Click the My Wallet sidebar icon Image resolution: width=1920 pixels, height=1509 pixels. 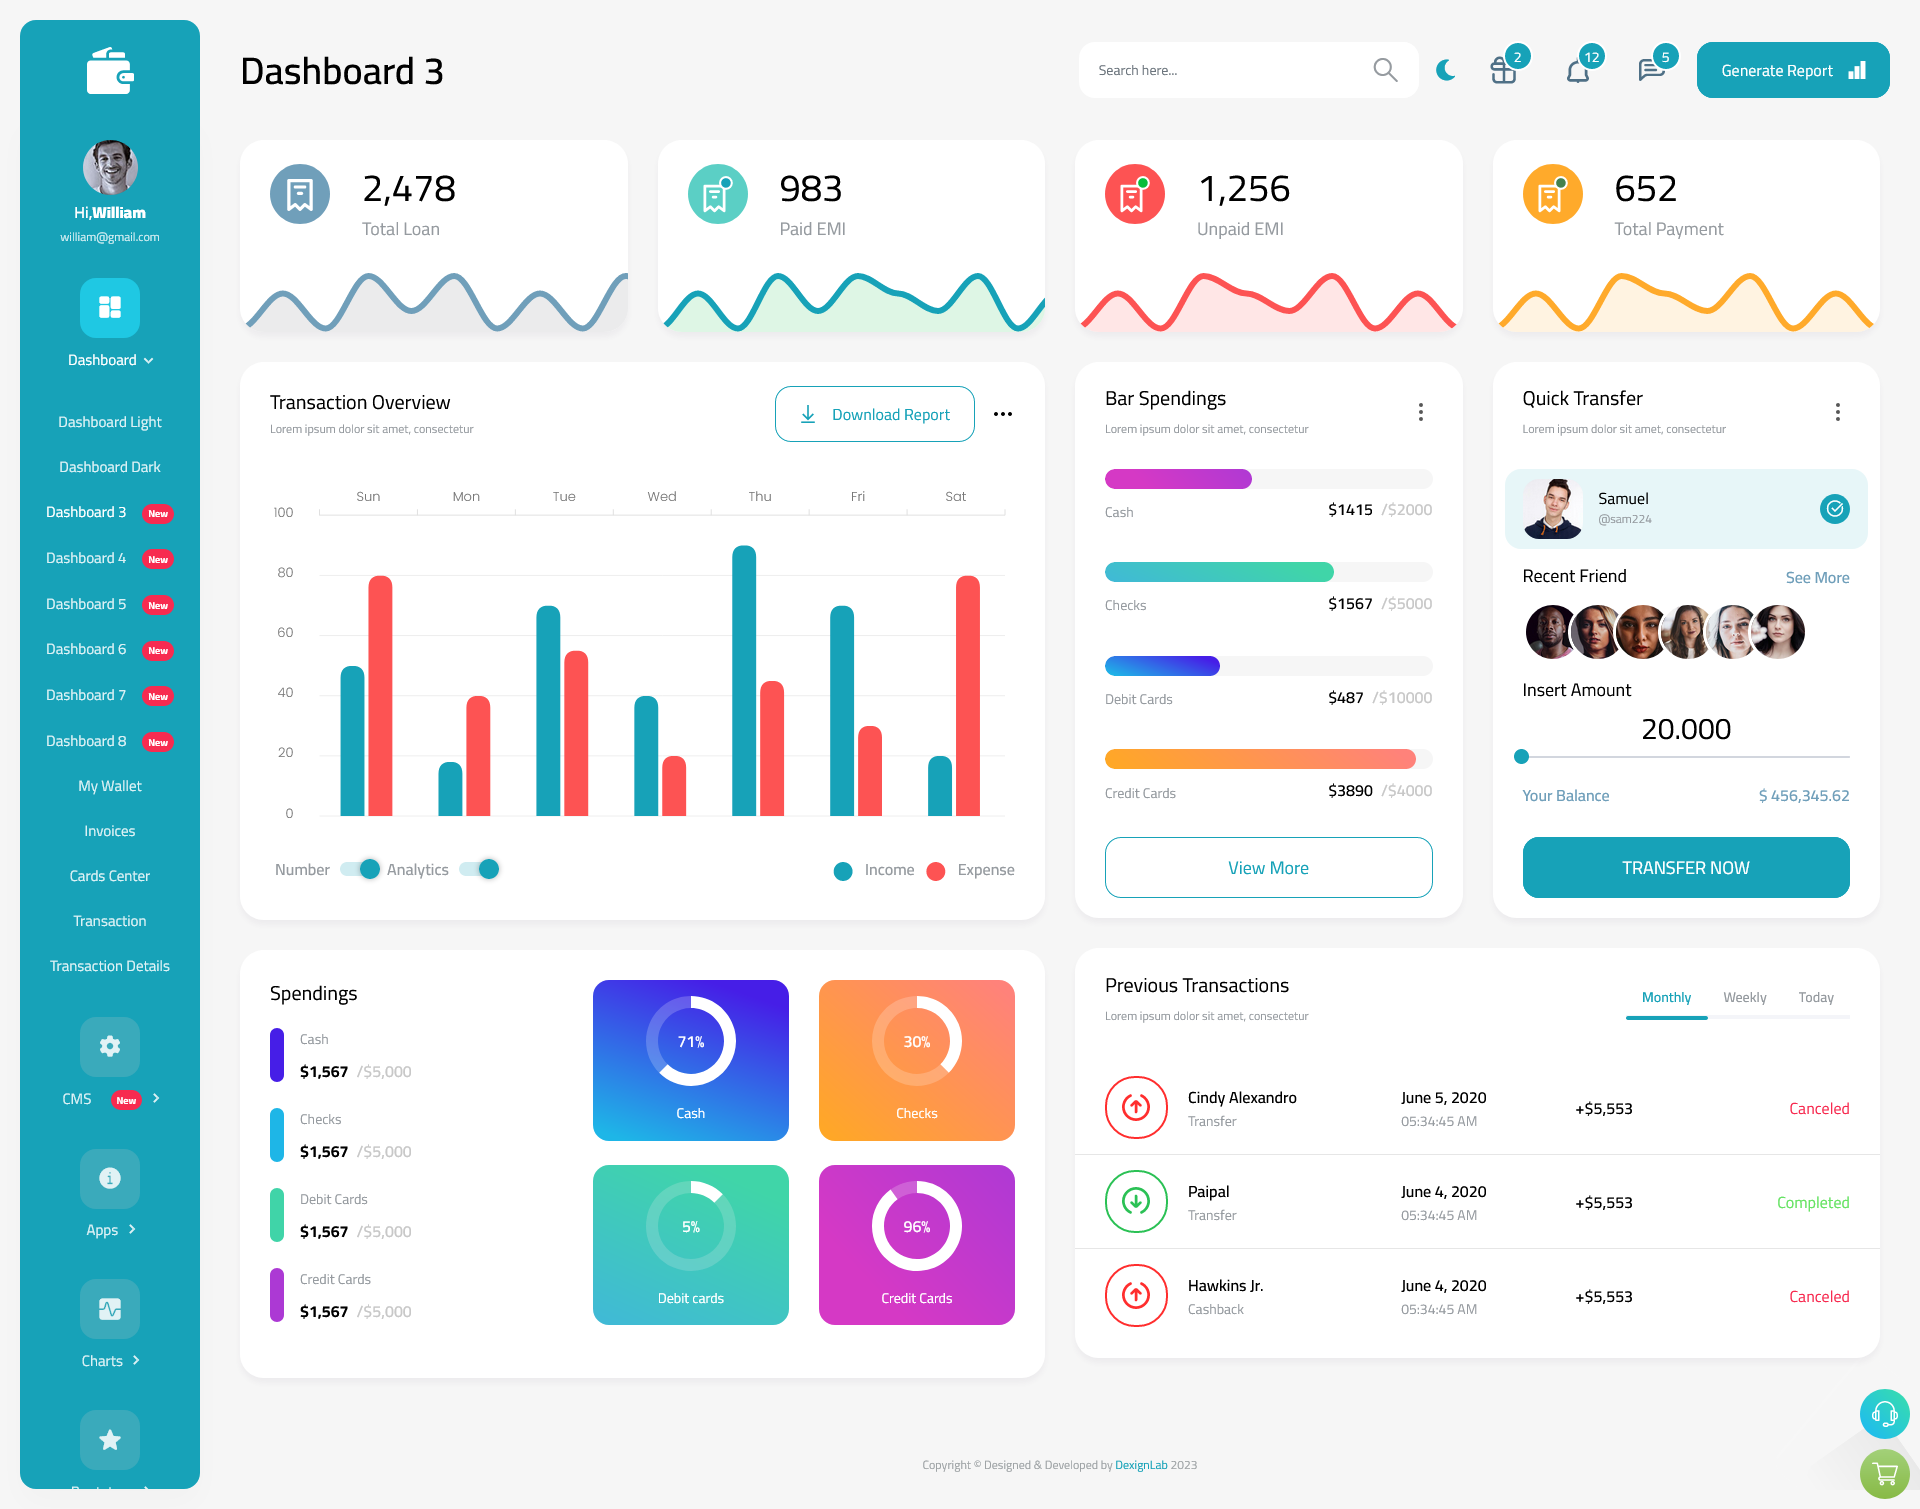coord(108,784)
